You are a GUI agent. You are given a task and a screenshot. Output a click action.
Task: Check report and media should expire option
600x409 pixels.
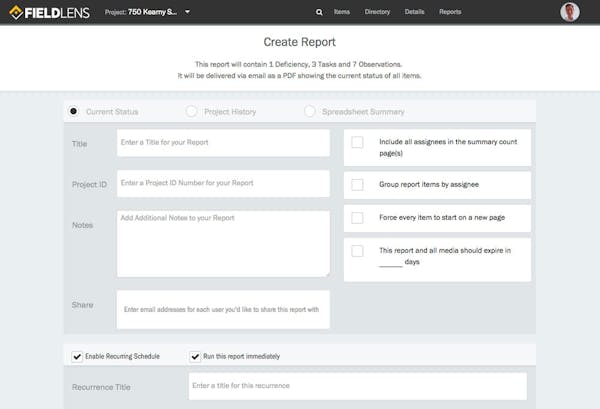pos(357,251)
